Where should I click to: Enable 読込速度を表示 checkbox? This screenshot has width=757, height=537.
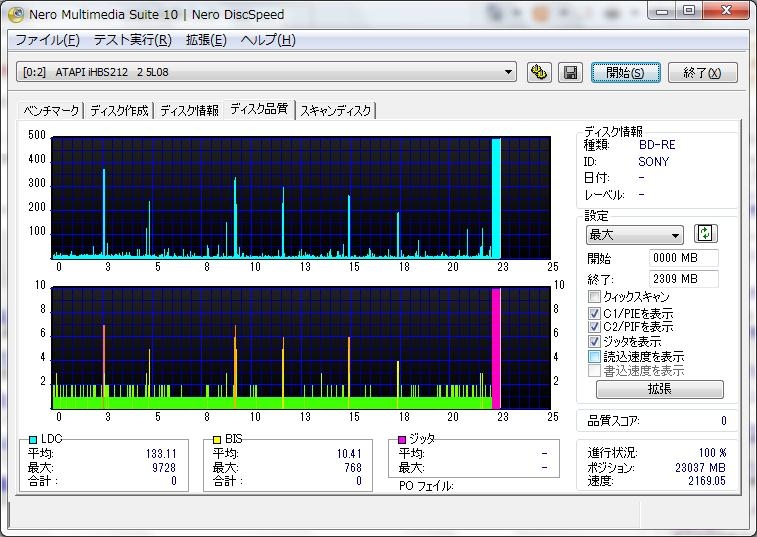[x=594, y=356]
